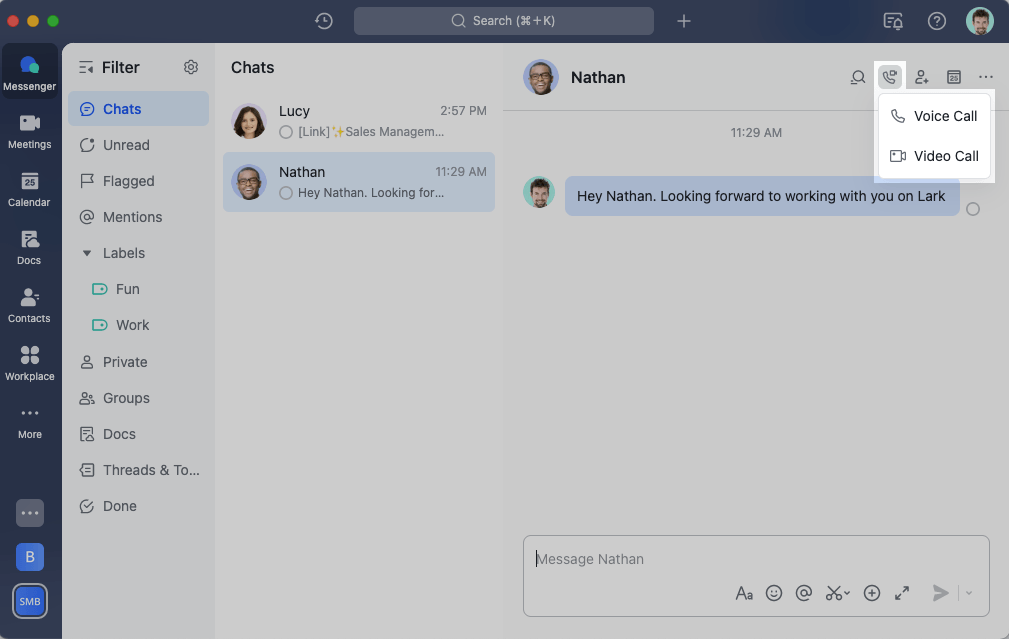Open the Workplace panel

[29, 361]
